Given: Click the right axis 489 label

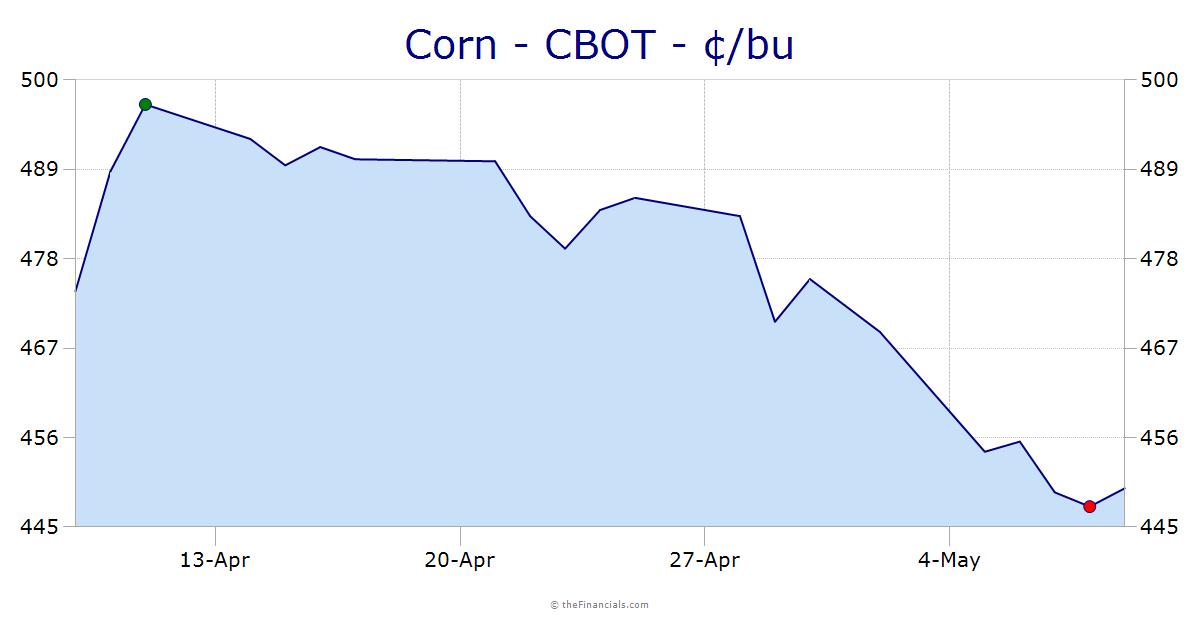Looking at the screenshot, I should [x=1159, y=169].
